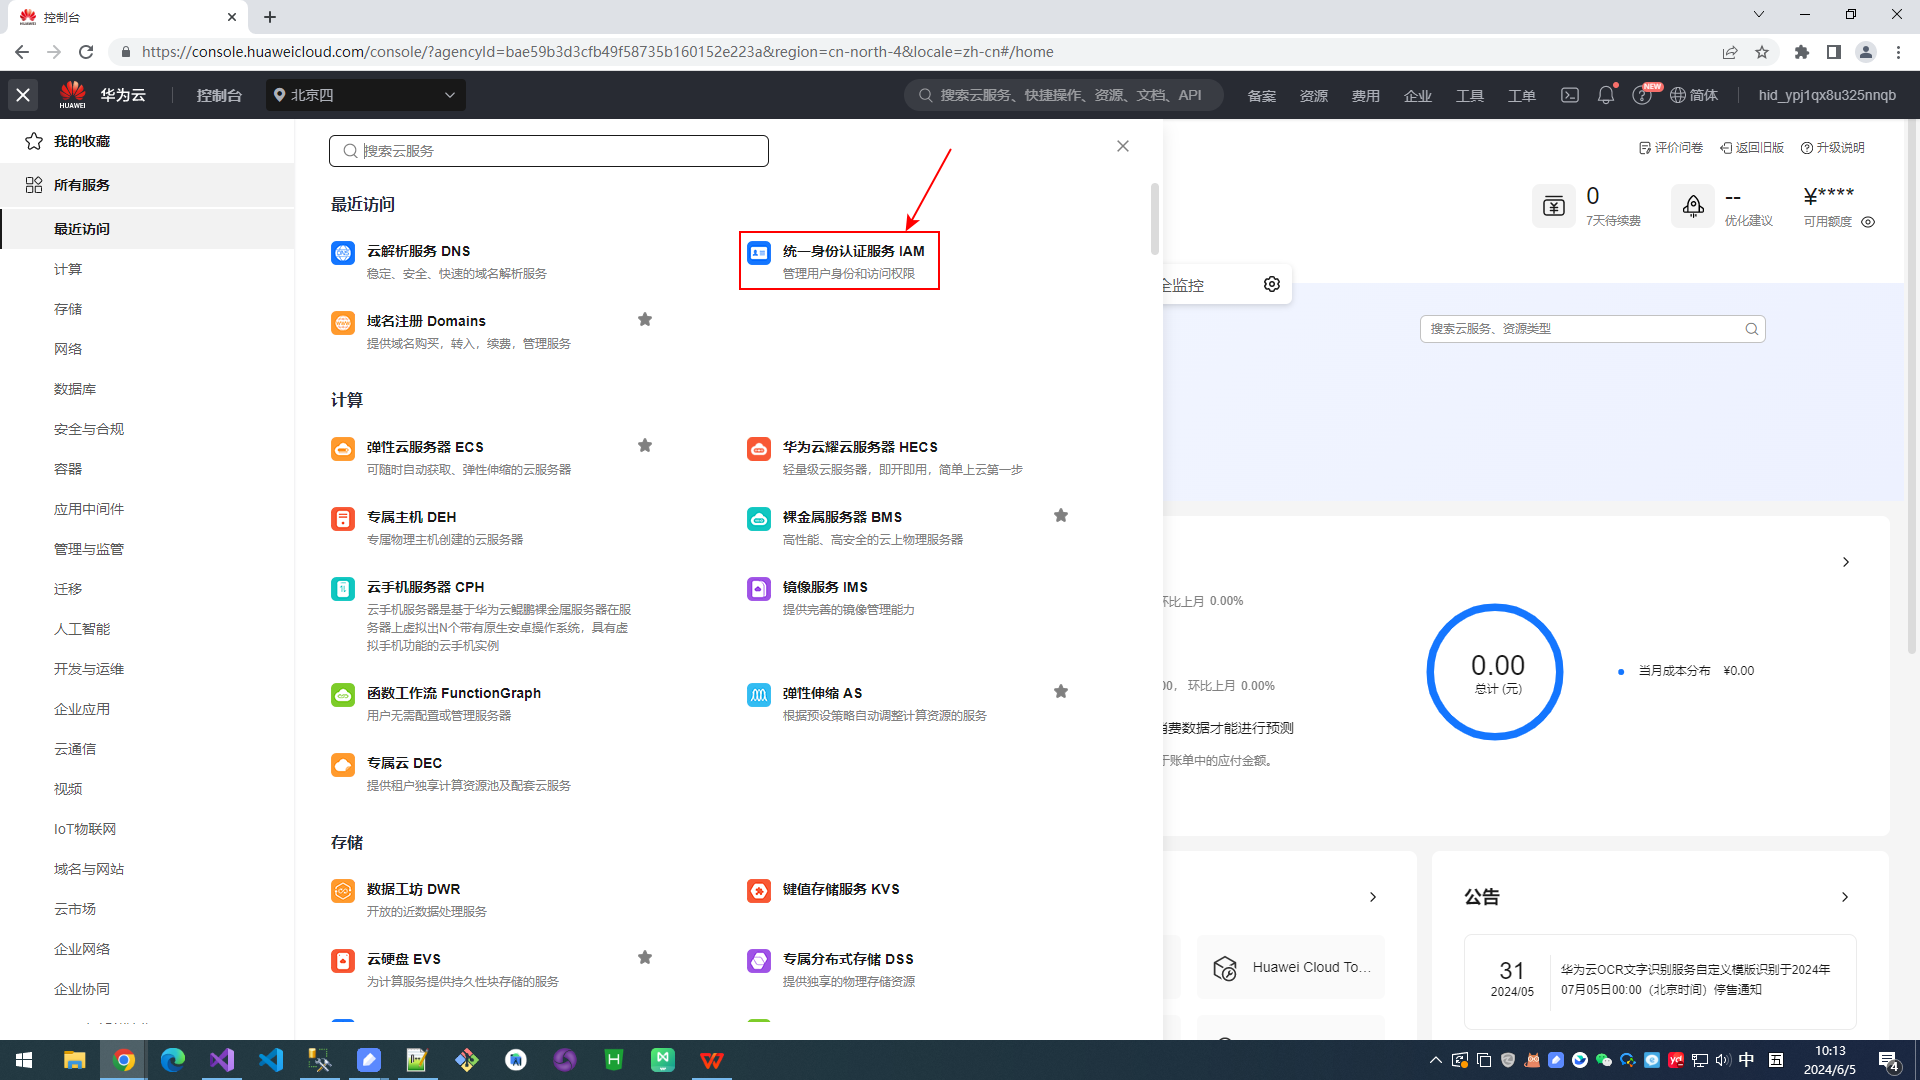Jump to 计算 category
1920x1080 pixels.
click(68, 269)
